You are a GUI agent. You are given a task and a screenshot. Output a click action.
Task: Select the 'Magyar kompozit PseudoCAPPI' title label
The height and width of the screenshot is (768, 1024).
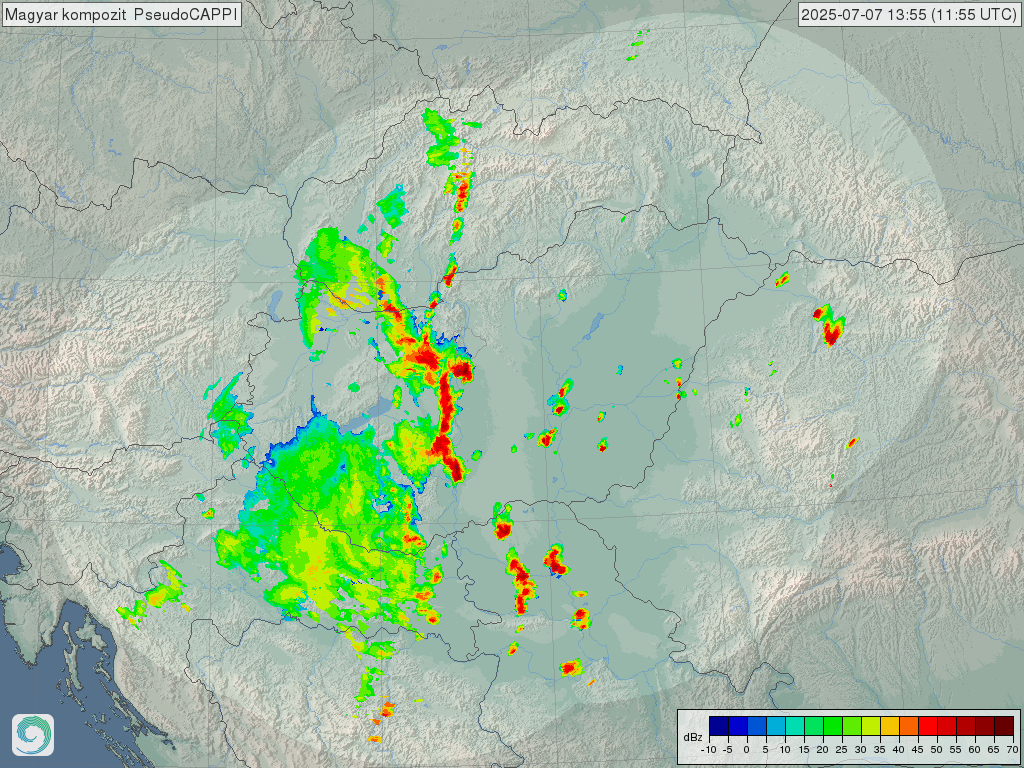tap(121, 14)
